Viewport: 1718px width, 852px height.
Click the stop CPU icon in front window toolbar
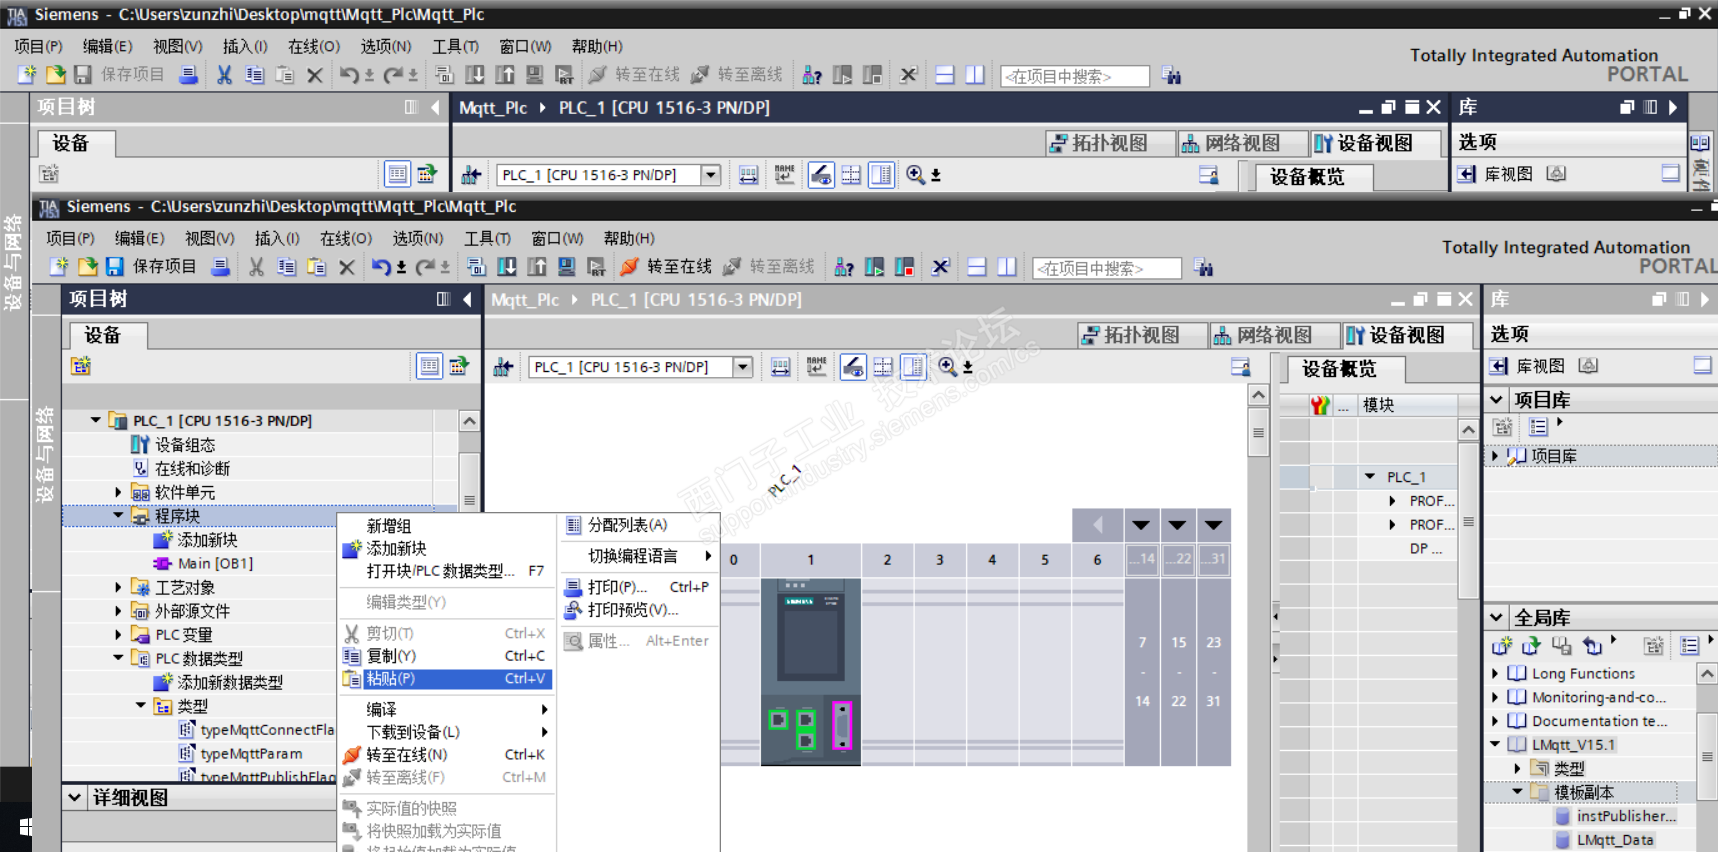pos(904,267)
